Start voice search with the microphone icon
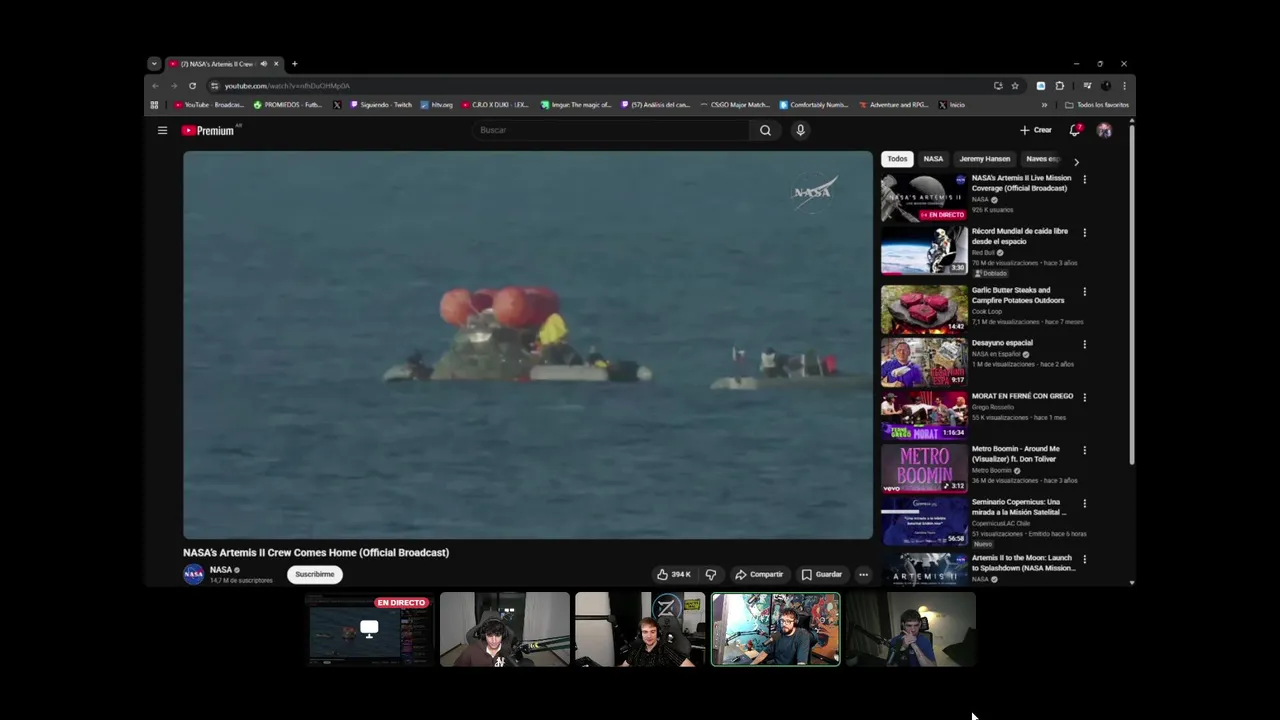Viewport: 1280px width, 720px height. point(800,130)
